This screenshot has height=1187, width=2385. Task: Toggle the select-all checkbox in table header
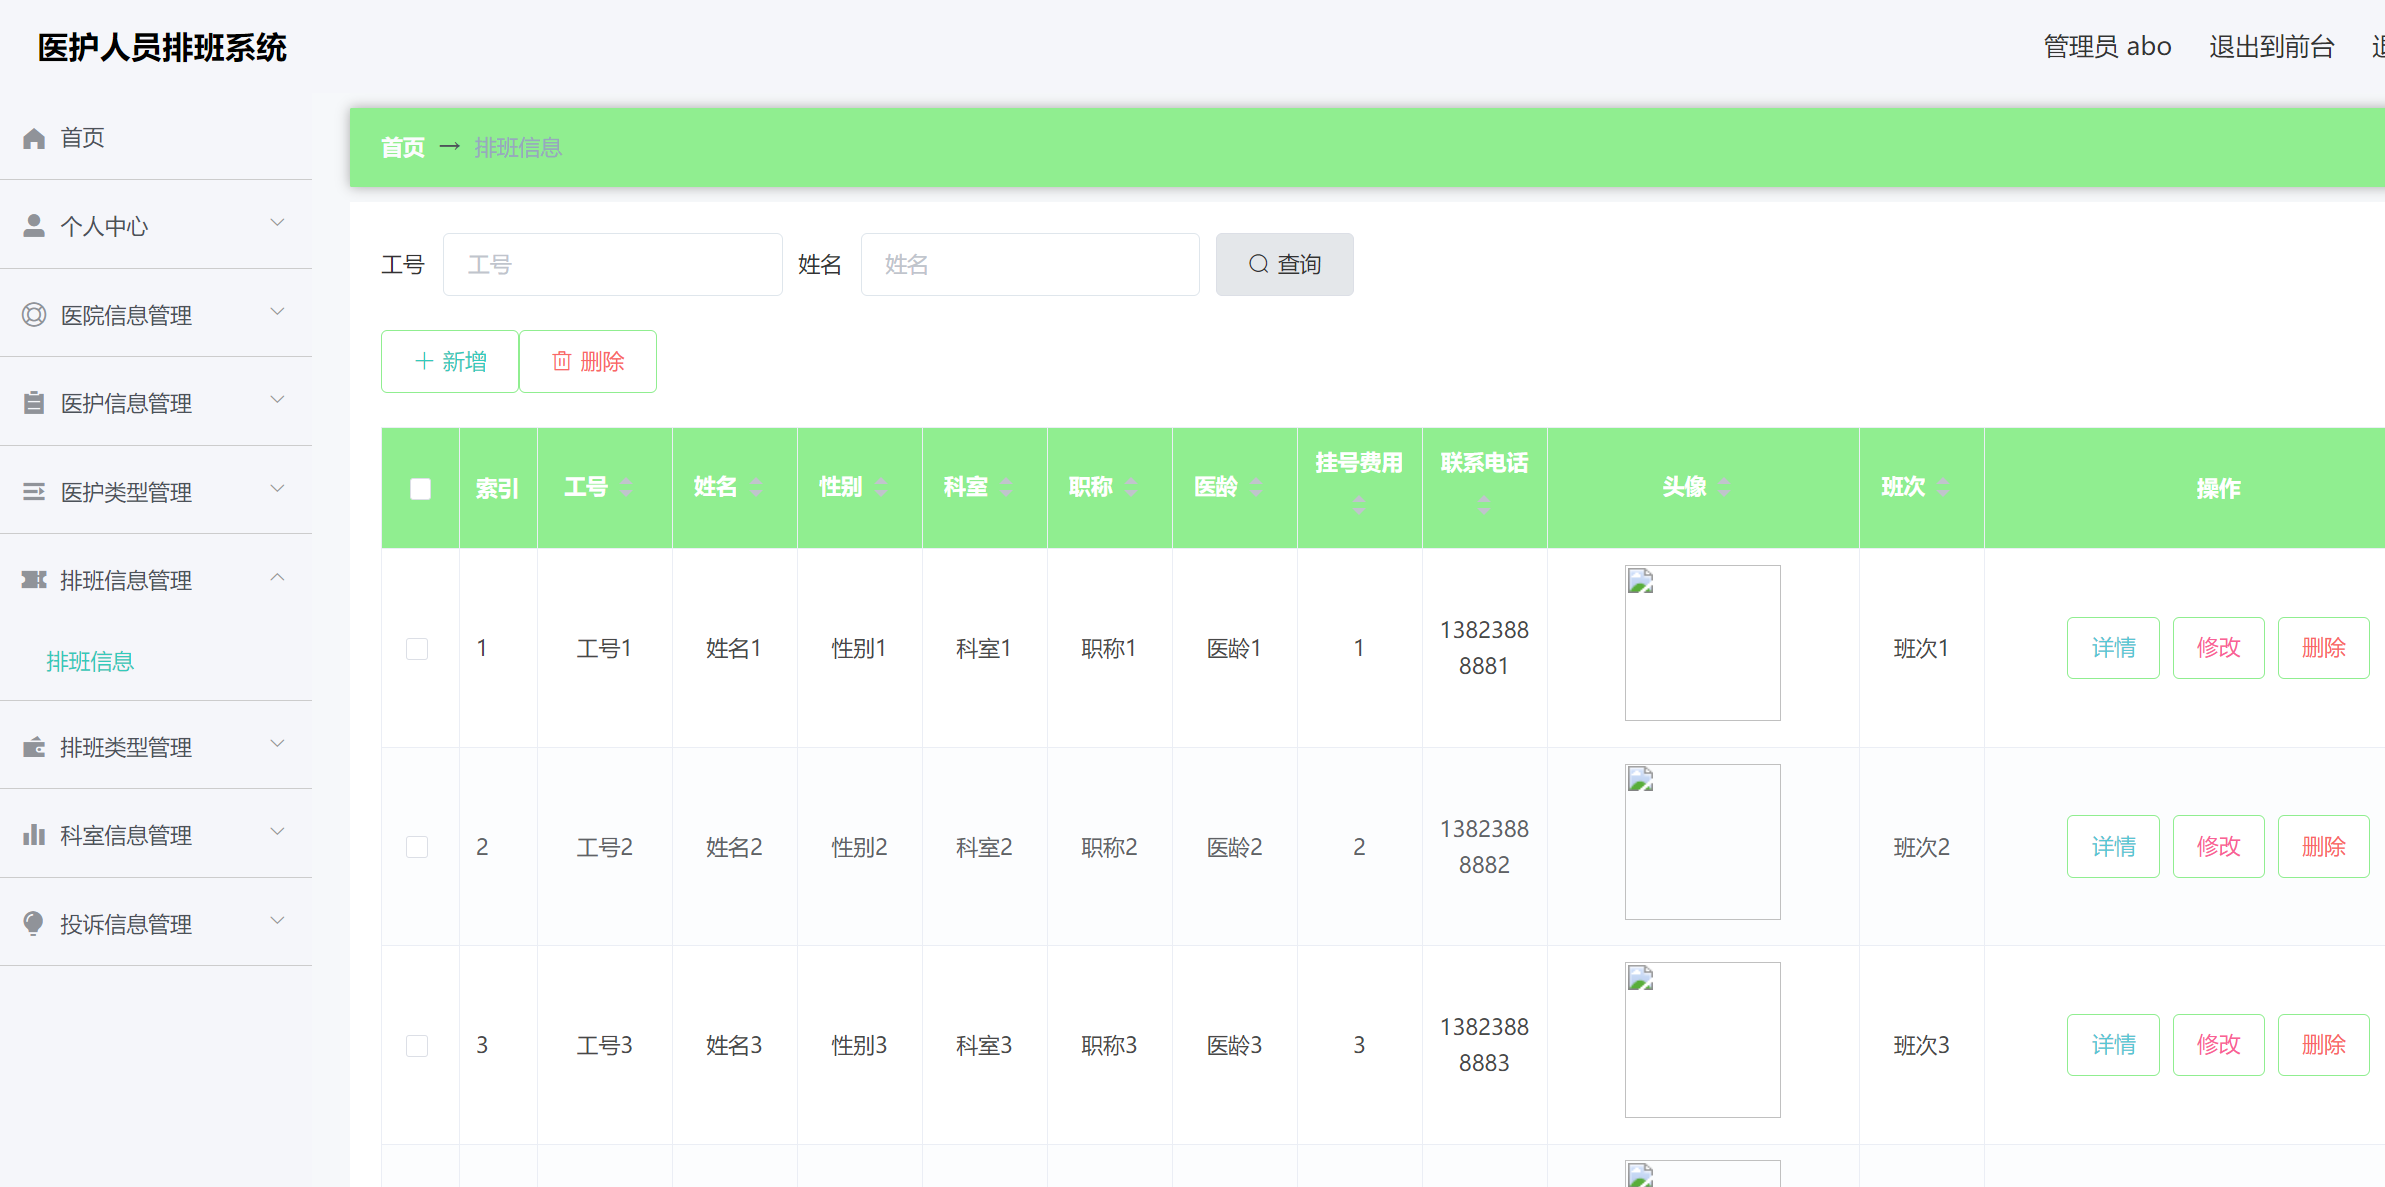click(x=420, y=488)
